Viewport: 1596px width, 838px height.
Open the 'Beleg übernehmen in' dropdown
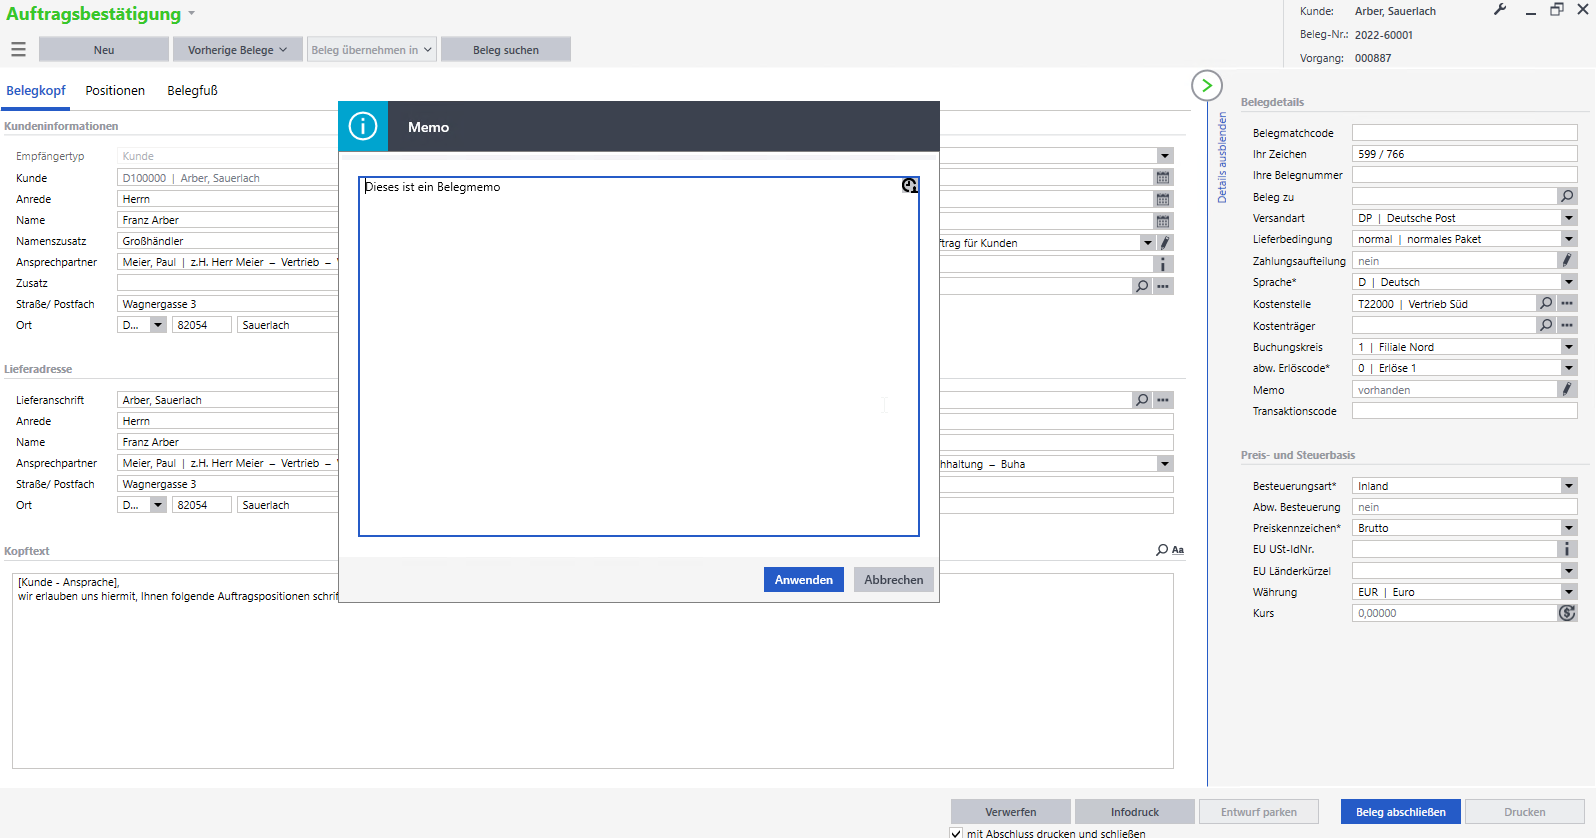coord(427,50)
